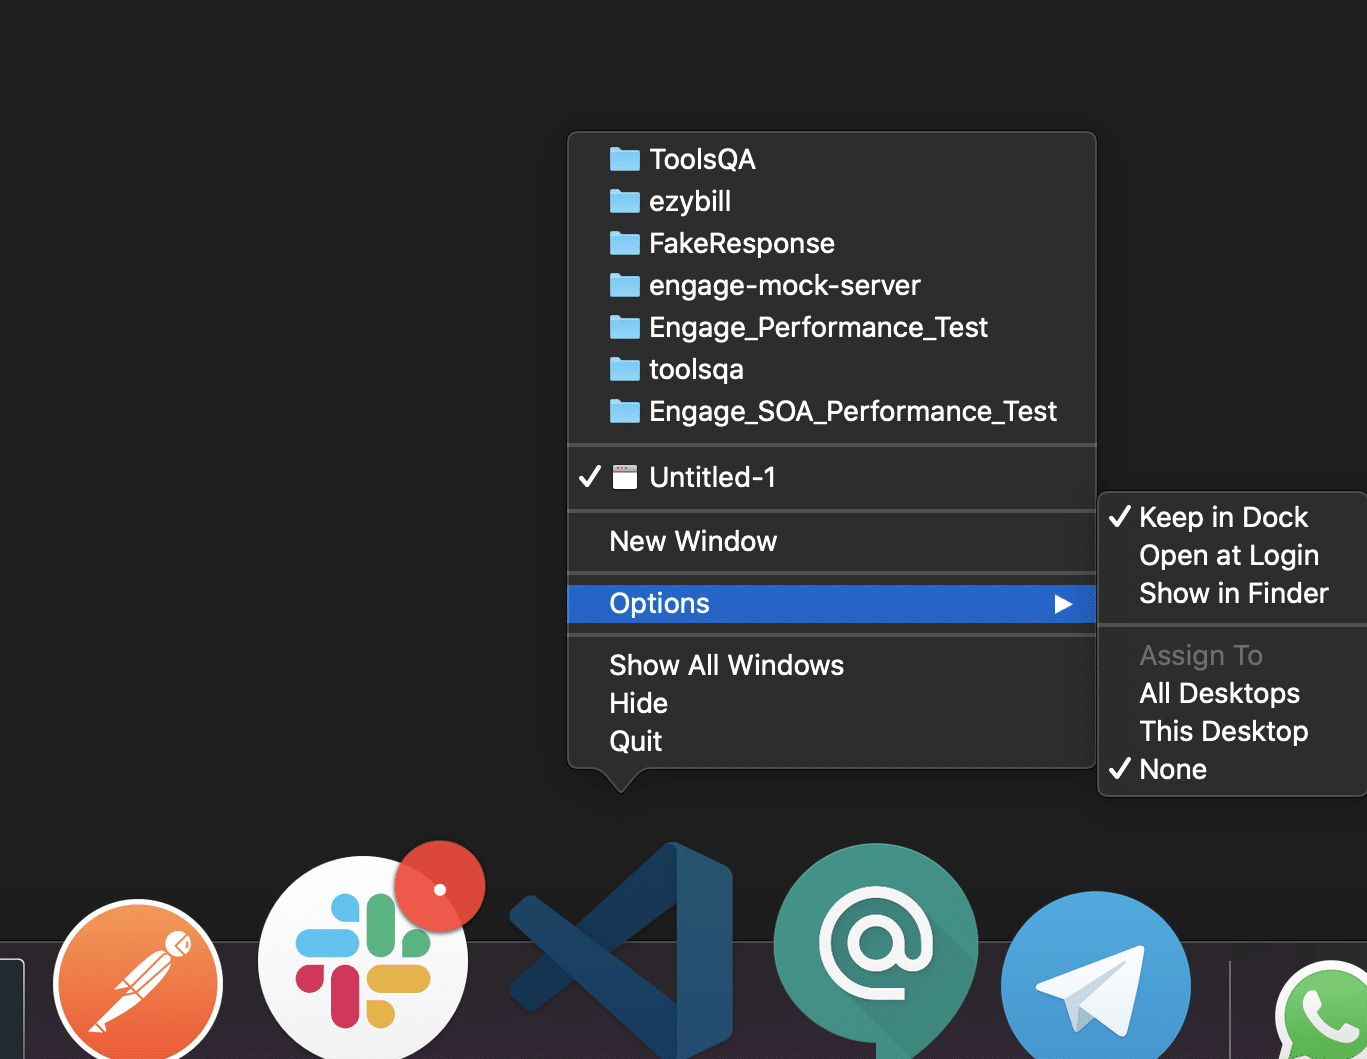Choose Quit from the context menu
This screenshot has height=1059, width=1367.
tap(636, 741)
